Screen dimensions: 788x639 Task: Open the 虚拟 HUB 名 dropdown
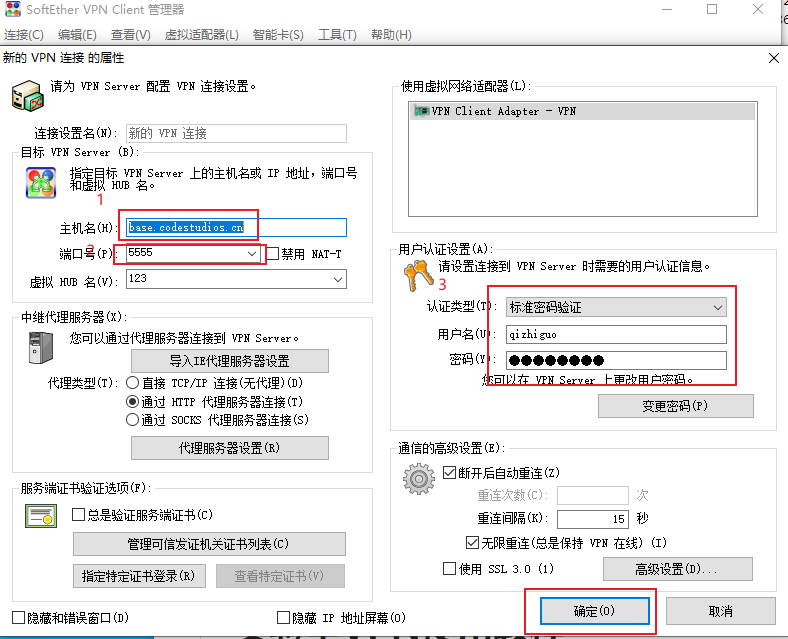coord(338,279)
